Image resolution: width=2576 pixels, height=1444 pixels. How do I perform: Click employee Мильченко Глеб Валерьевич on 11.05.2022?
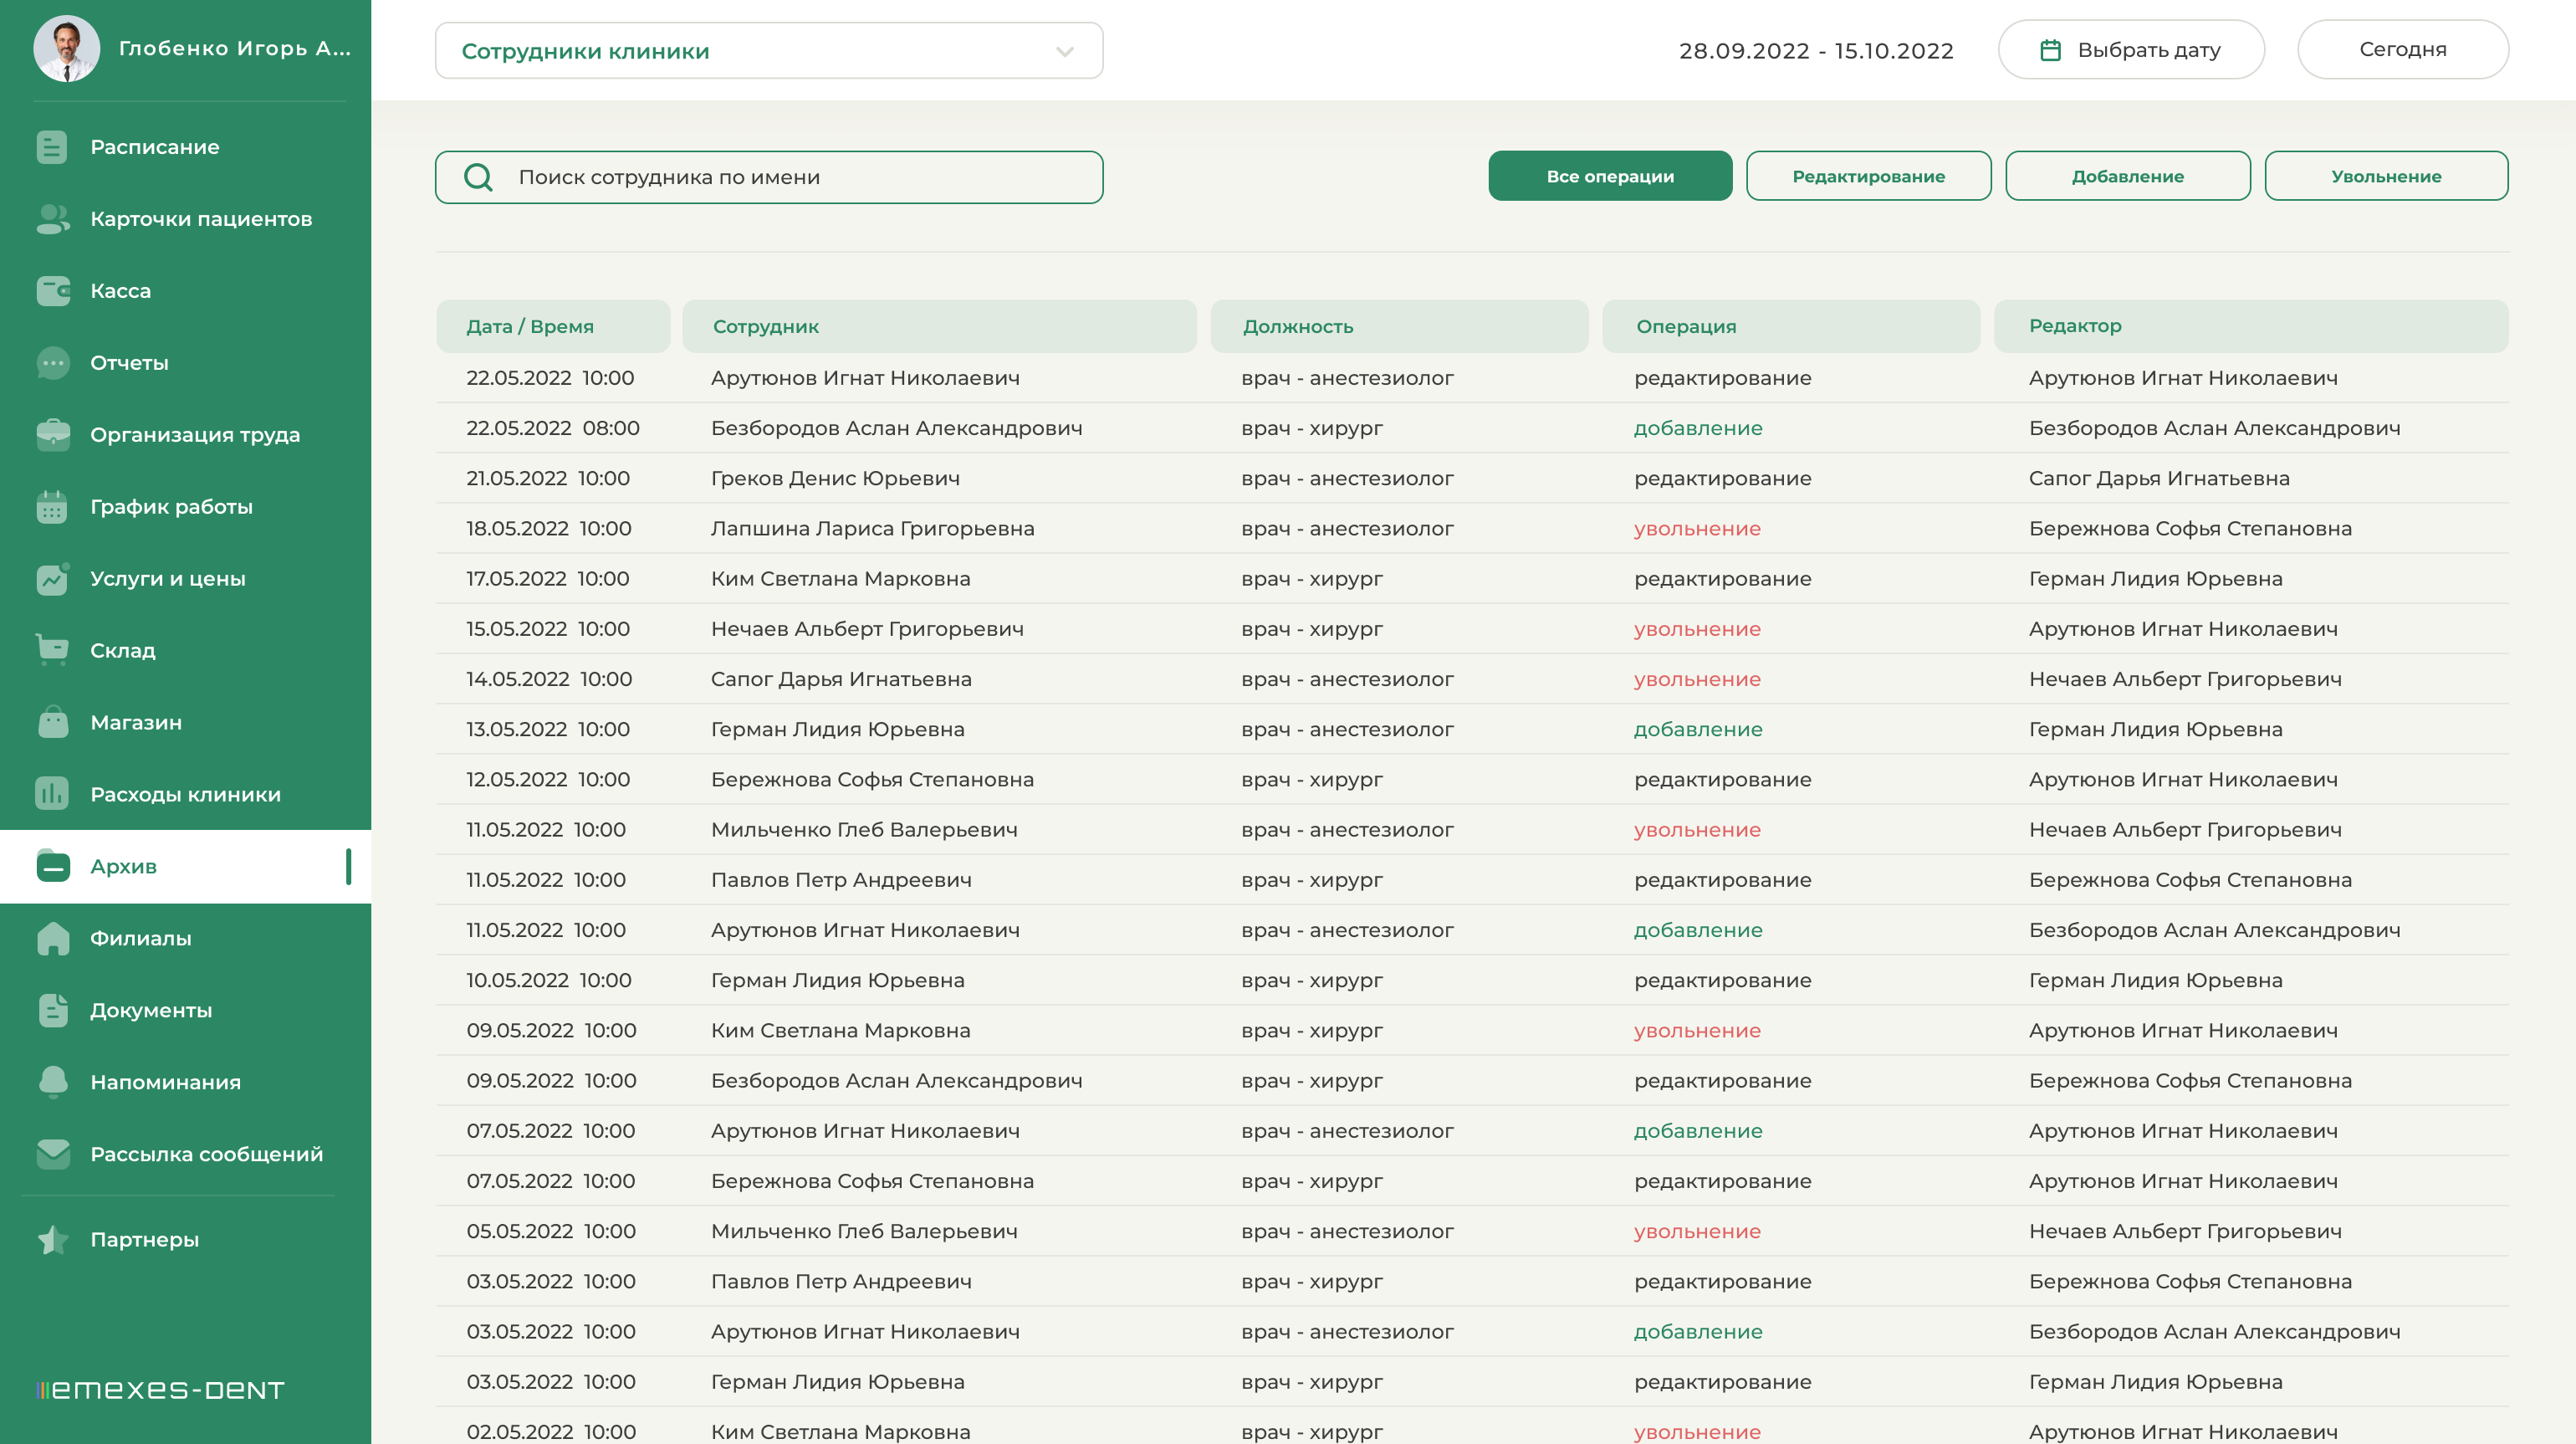[x=864, y=830]
